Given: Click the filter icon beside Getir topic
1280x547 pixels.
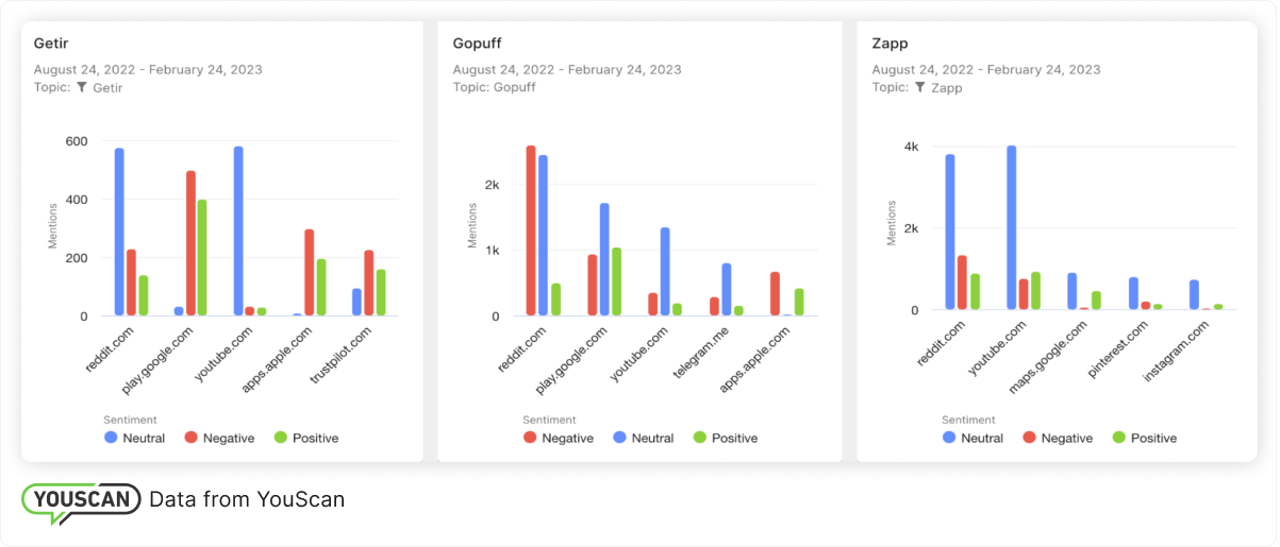Looking at the screenshot, I should (82, 88).
